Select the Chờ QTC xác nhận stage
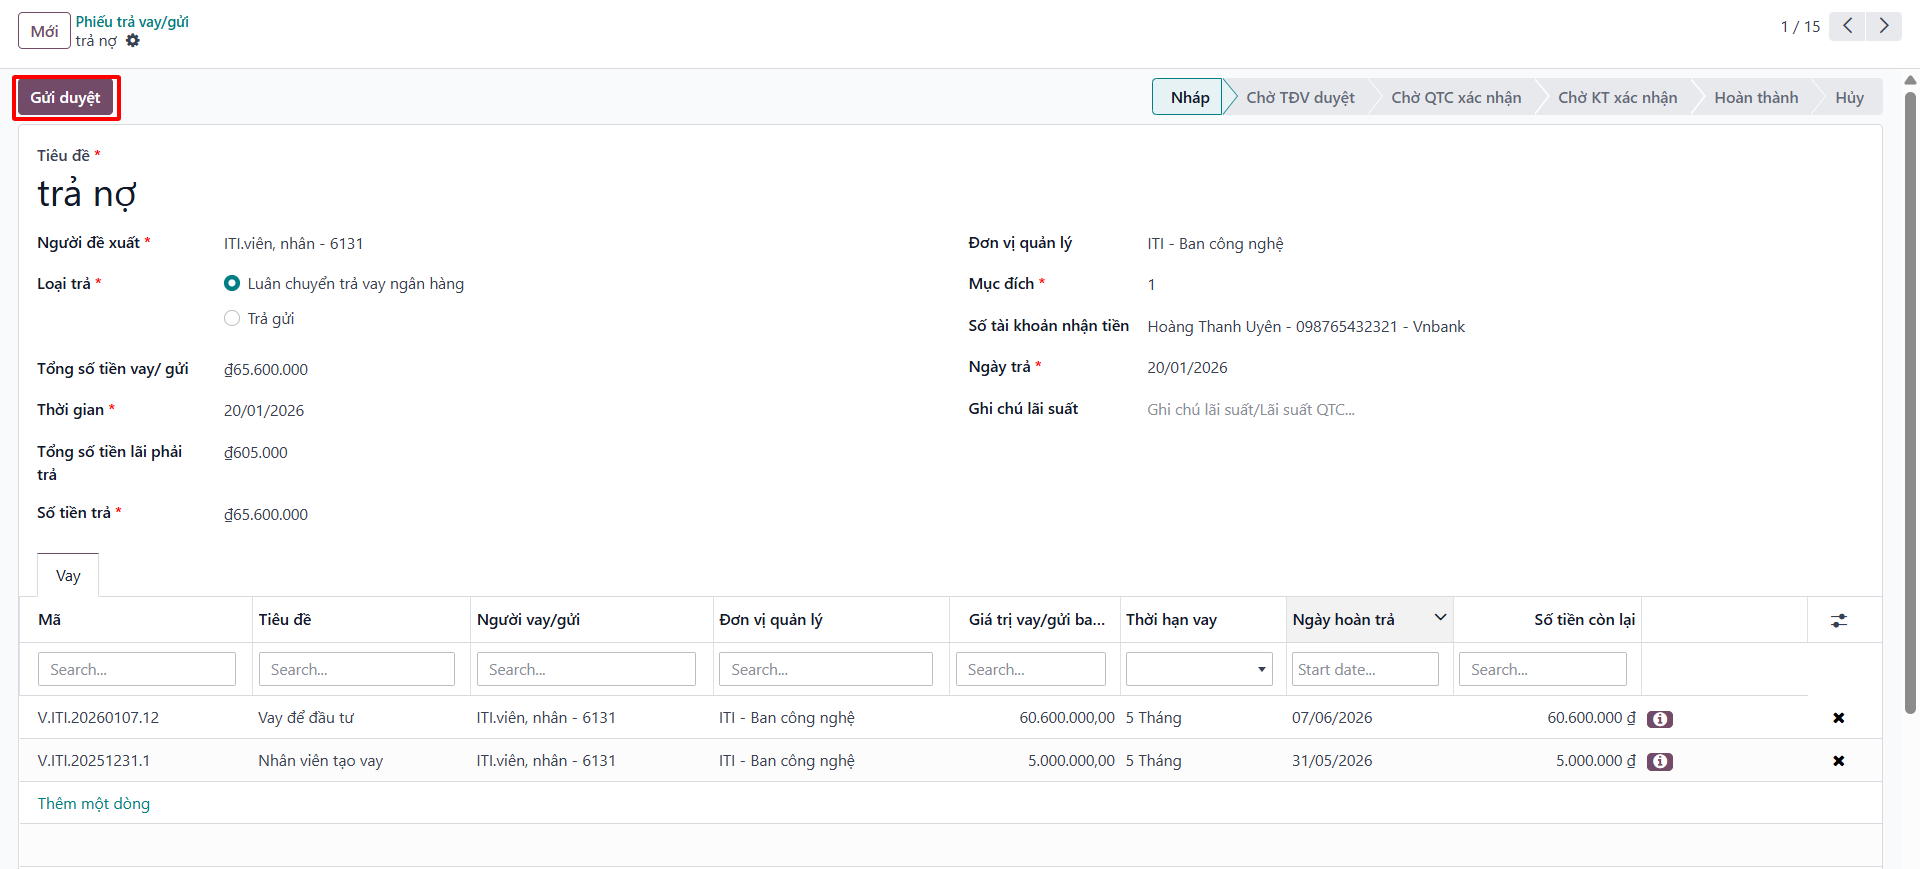 1456,97
